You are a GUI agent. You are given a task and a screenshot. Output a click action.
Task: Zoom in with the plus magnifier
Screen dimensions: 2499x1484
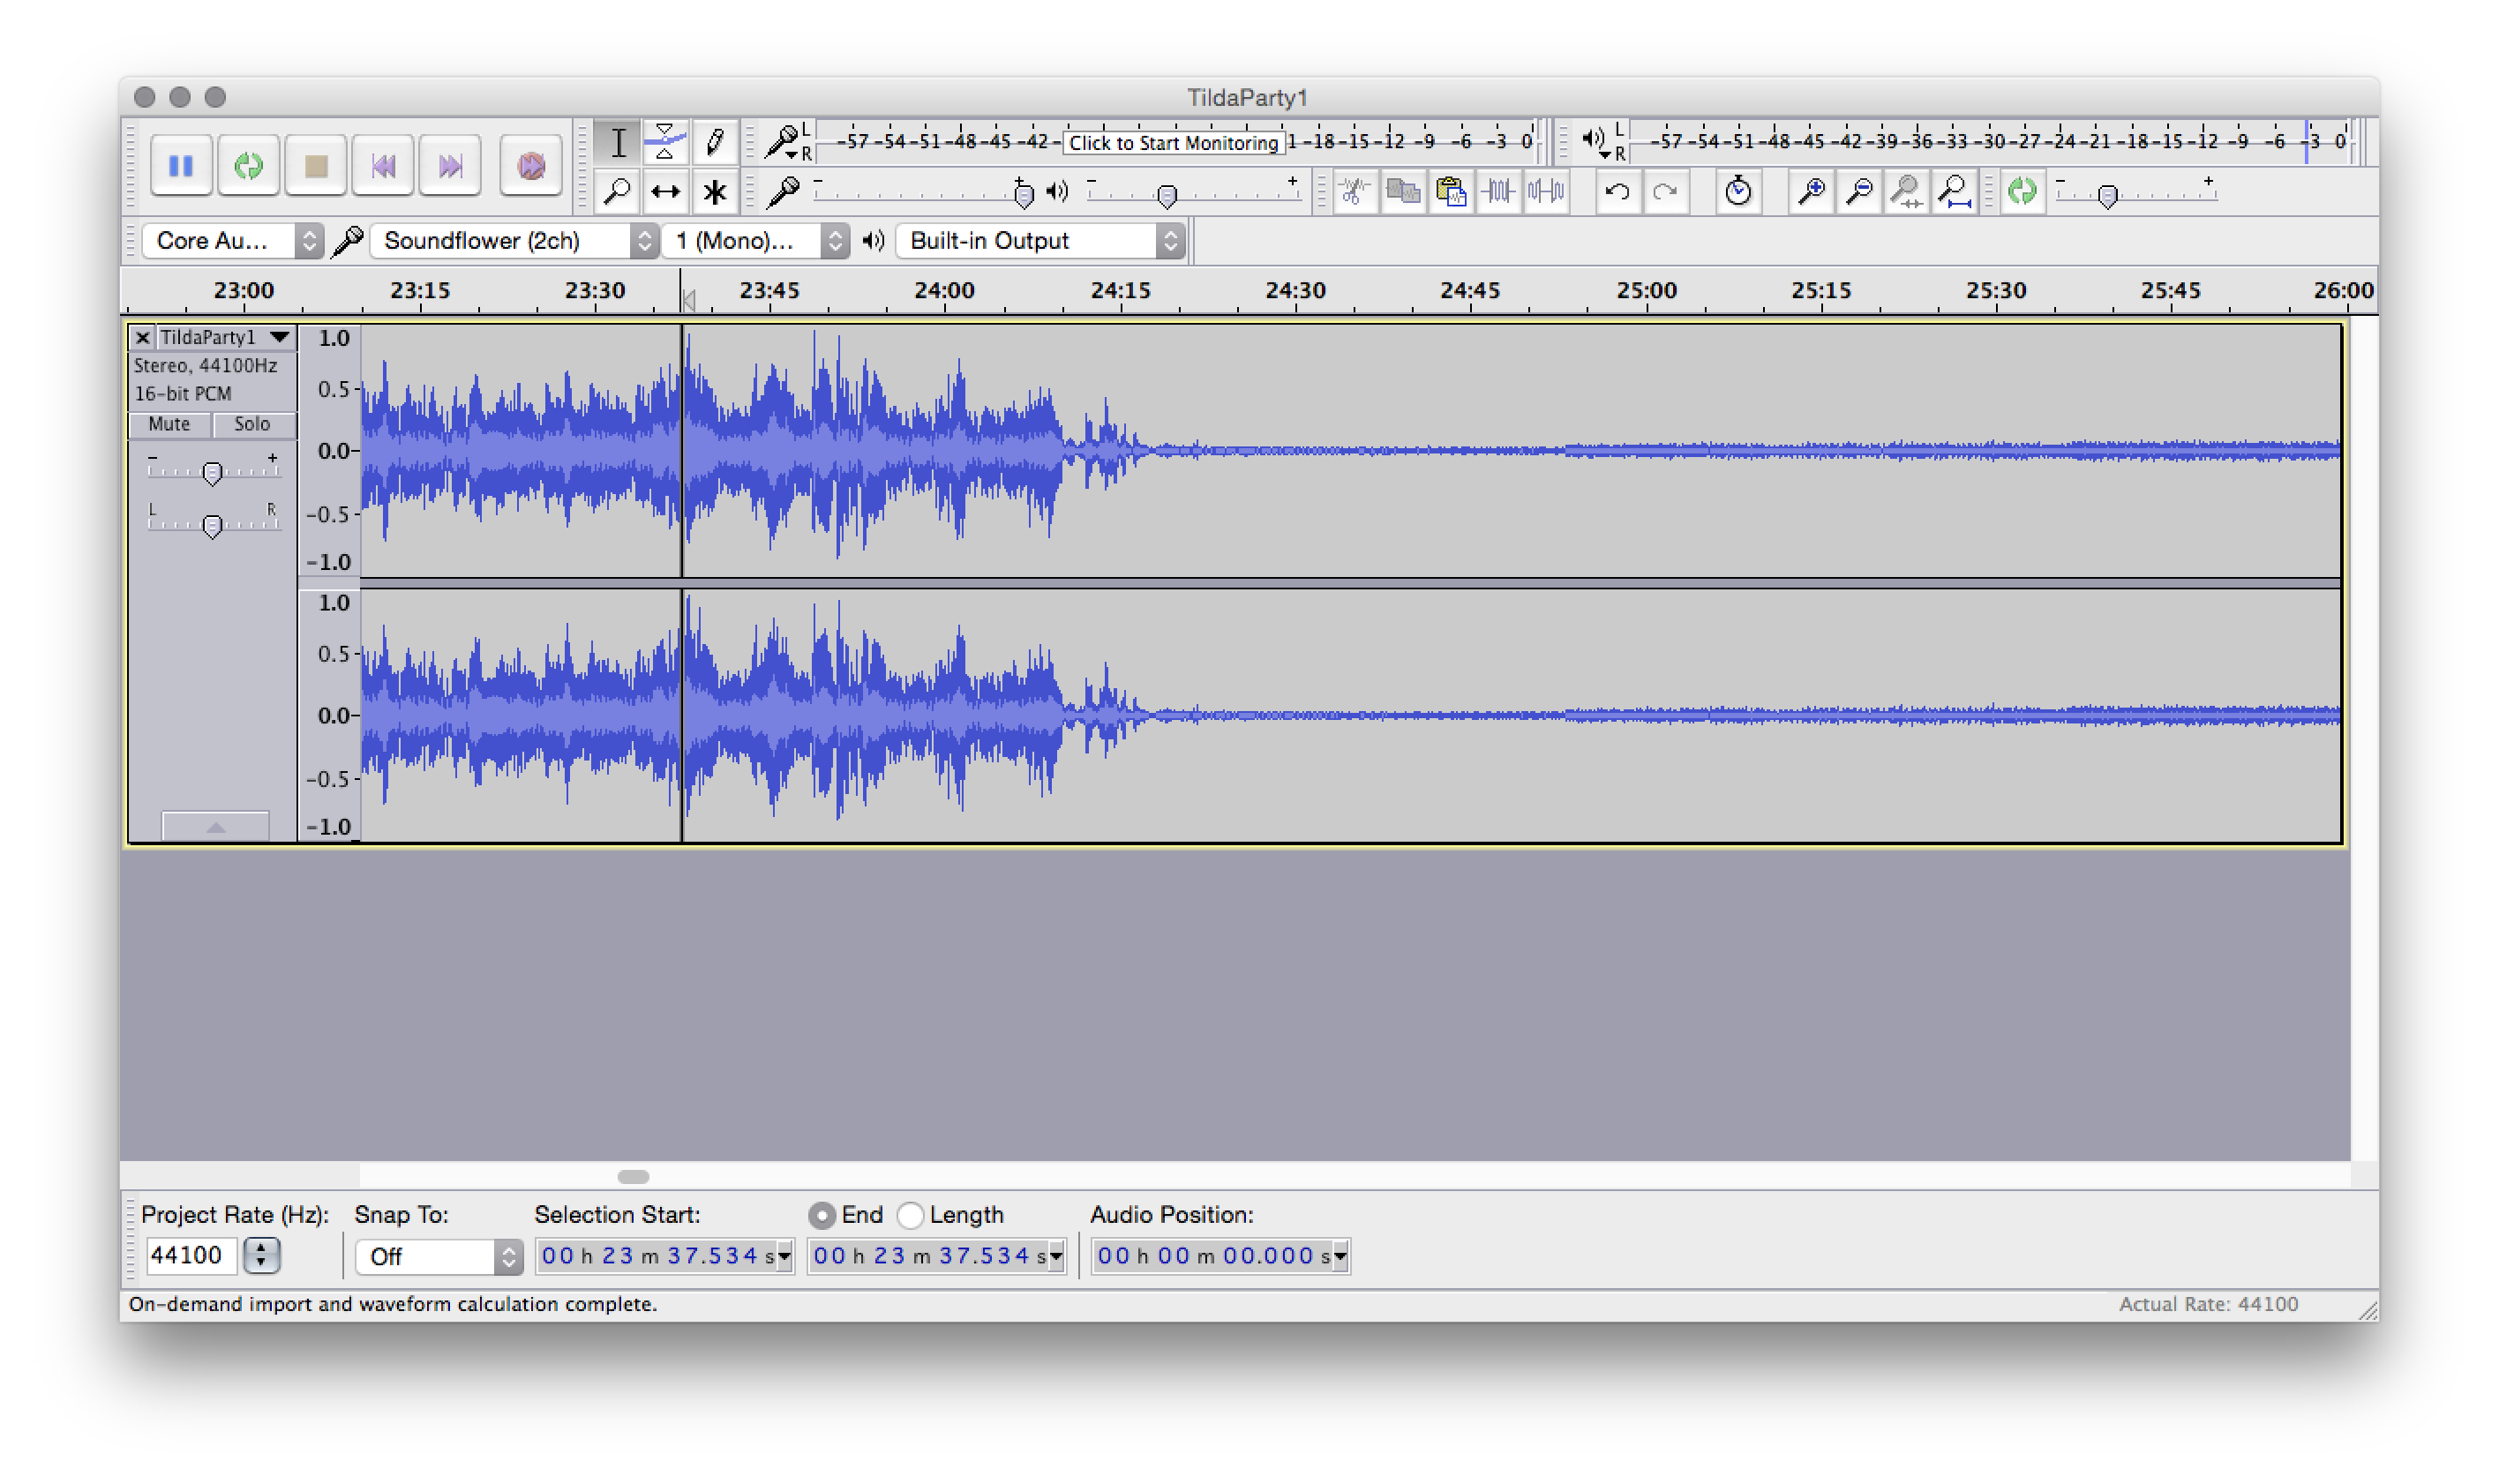1811,191
